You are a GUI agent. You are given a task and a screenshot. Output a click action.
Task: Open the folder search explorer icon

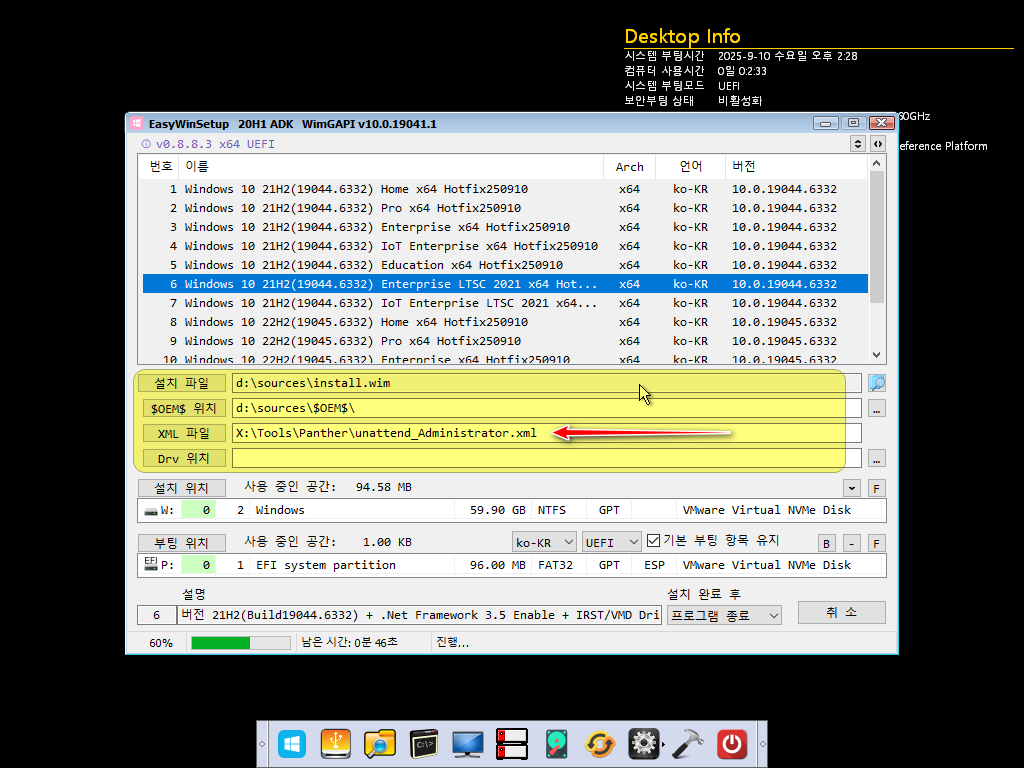379,744
